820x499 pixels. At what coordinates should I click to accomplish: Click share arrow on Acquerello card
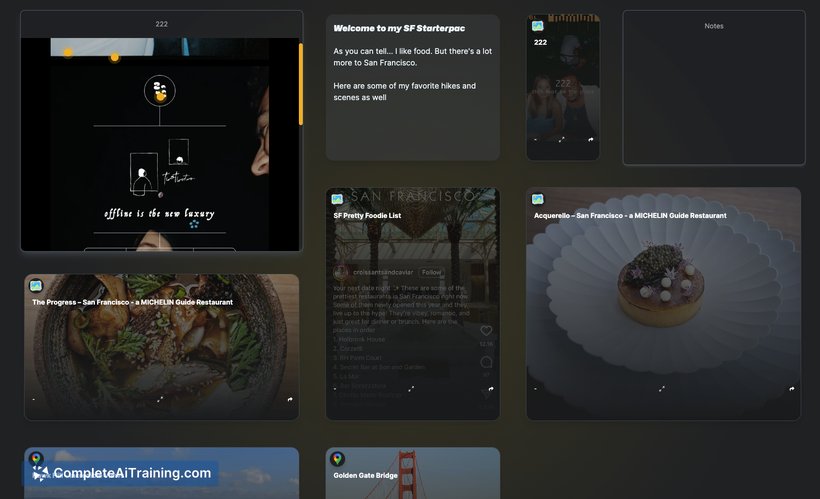click(791, 389)
